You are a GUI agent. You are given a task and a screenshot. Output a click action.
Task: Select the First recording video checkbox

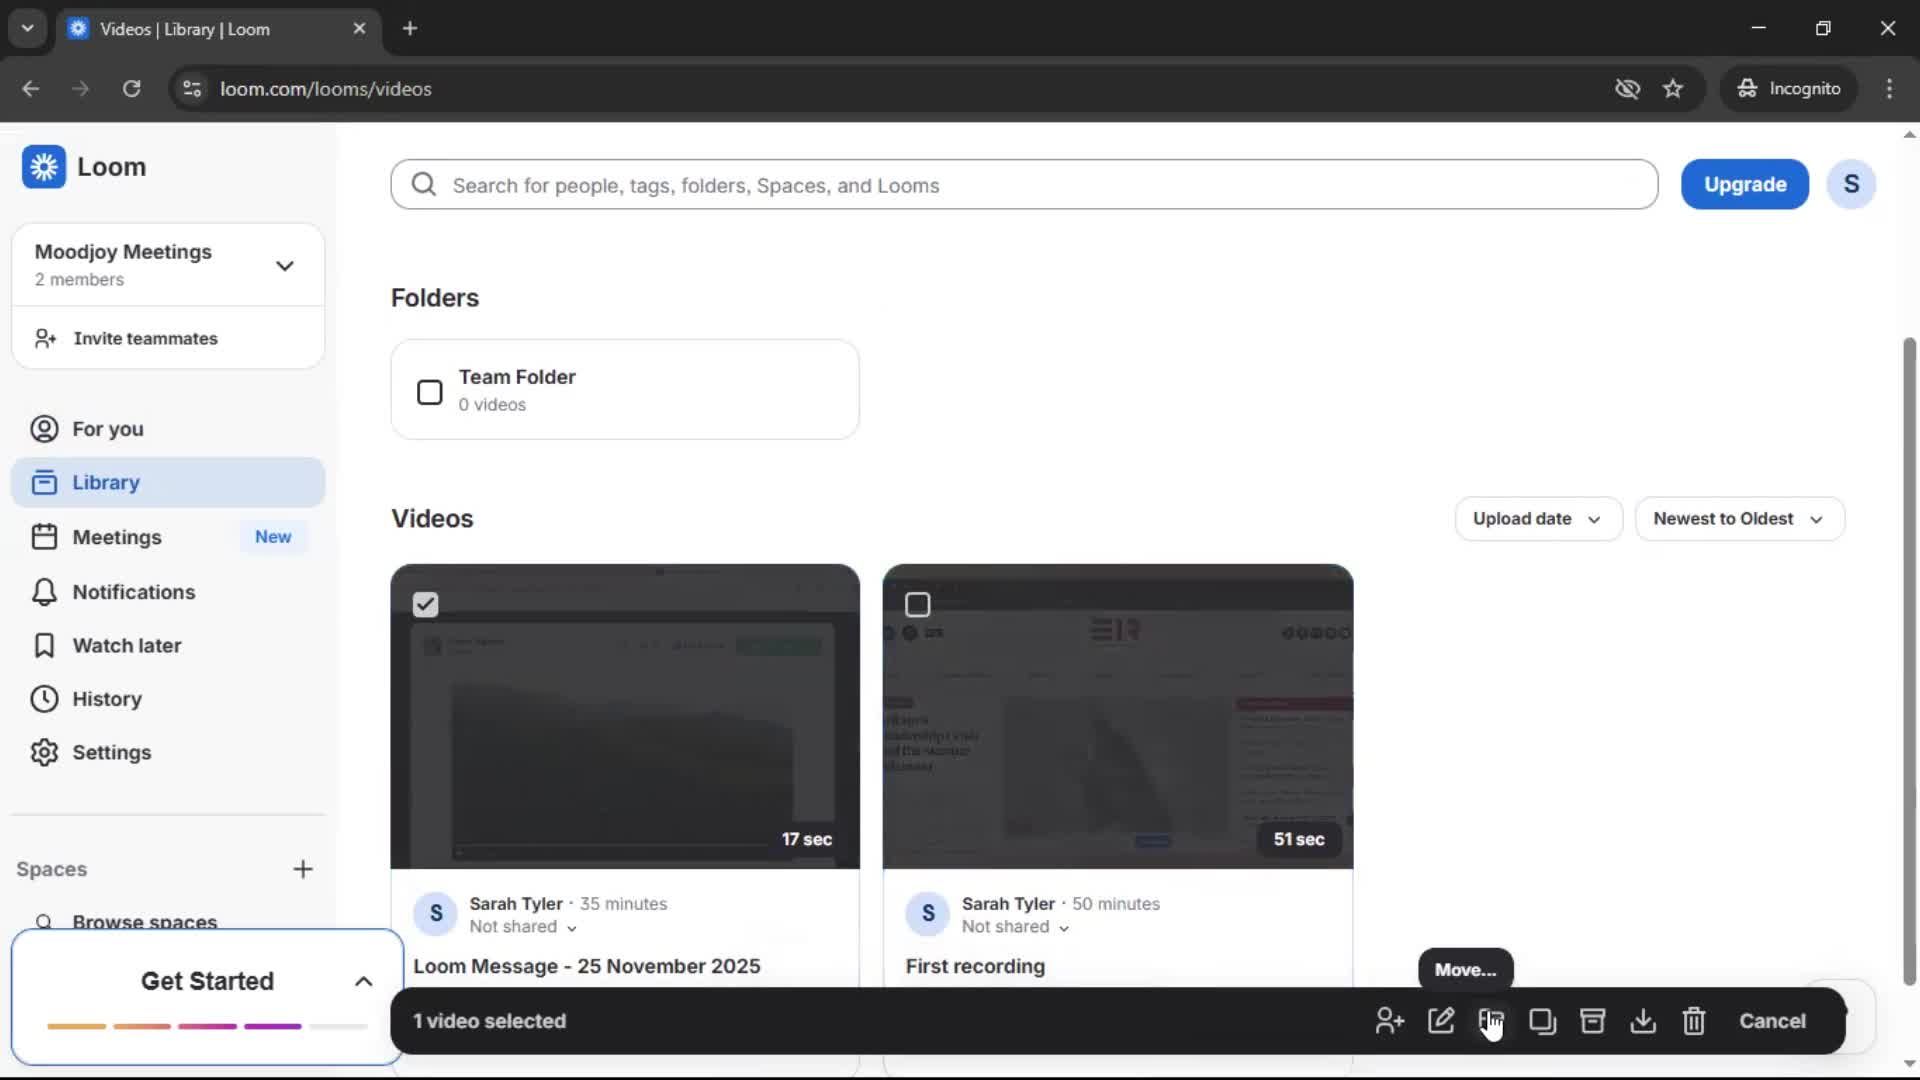pos(918,604)
